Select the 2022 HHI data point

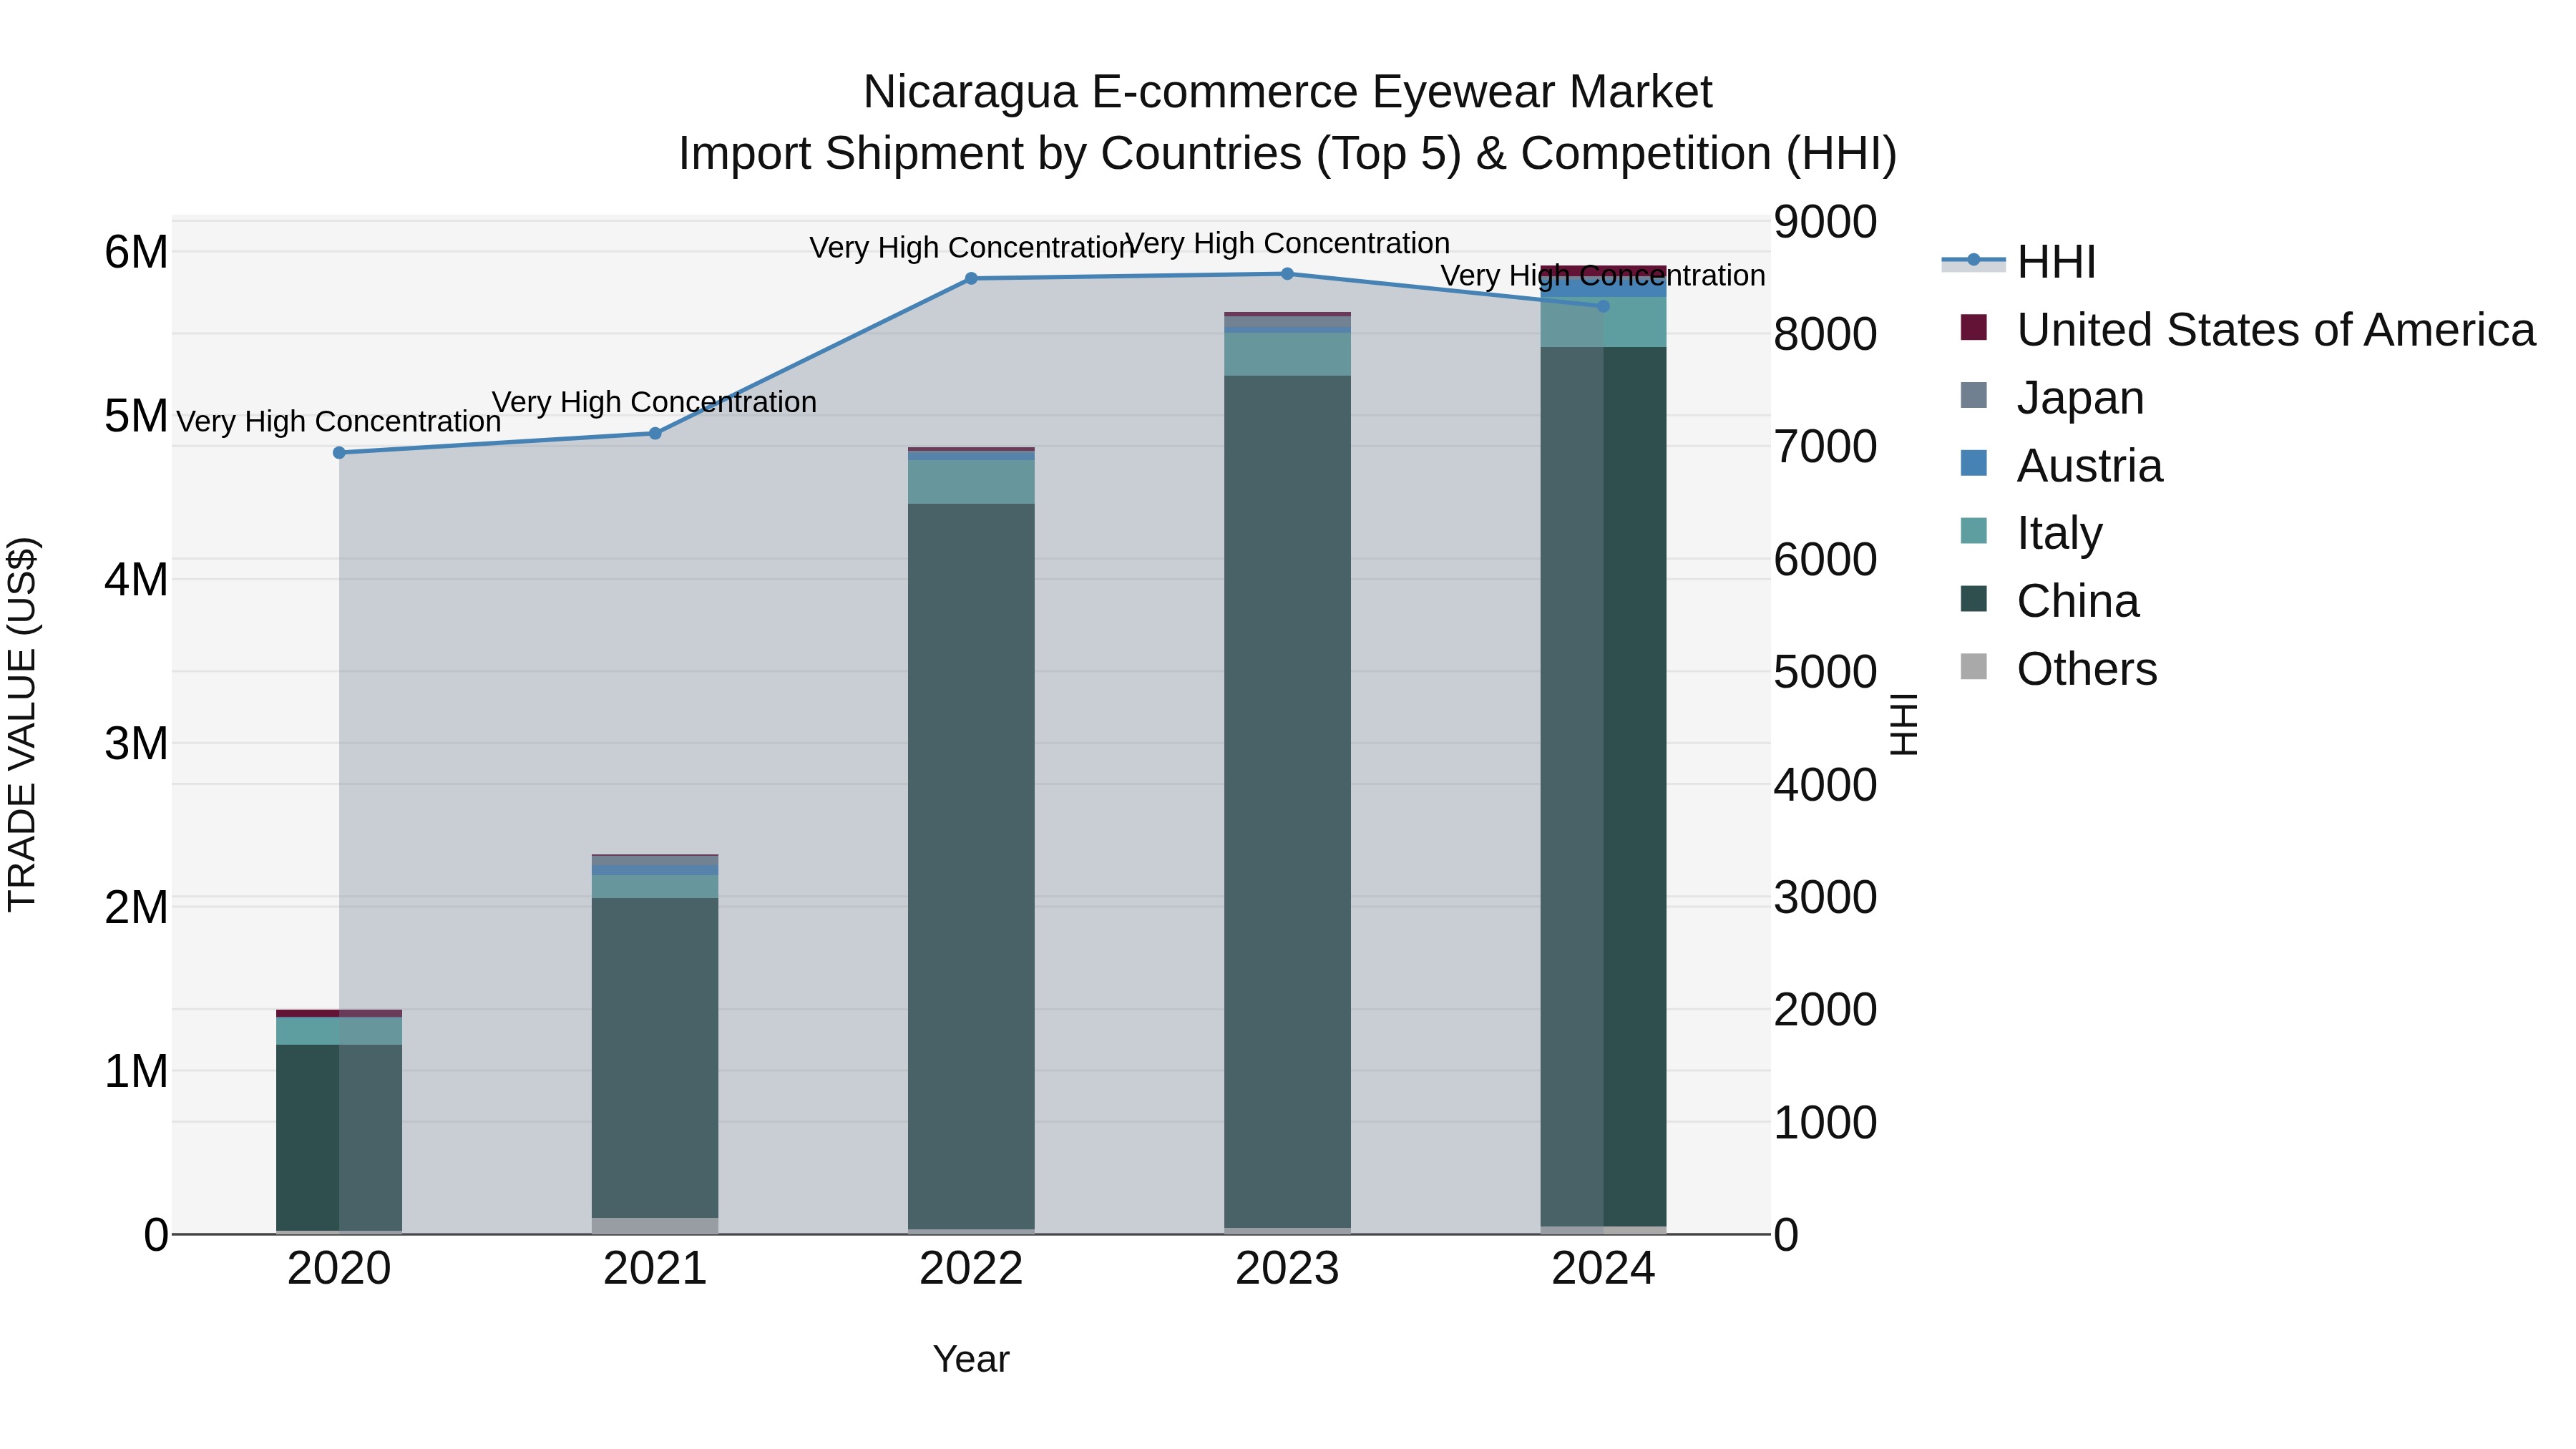(971, 279)
